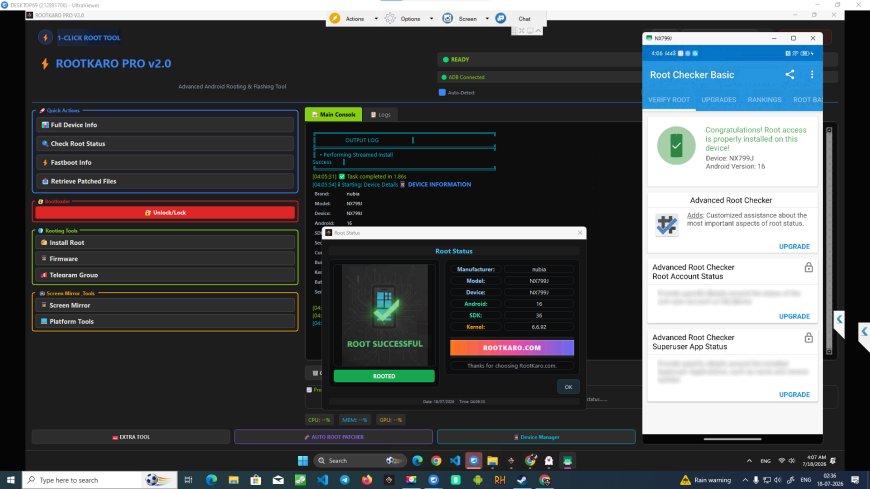Select the RANKINGS tab
This screenshot has width=870, height=489.
(x=764, y=100)
